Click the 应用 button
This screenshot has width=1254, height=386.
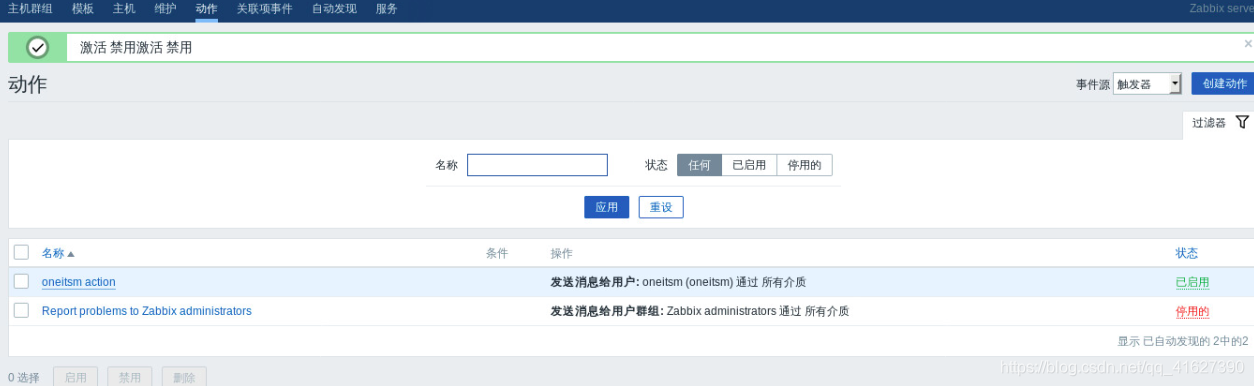pyautogui.click(x=606, y=207)
